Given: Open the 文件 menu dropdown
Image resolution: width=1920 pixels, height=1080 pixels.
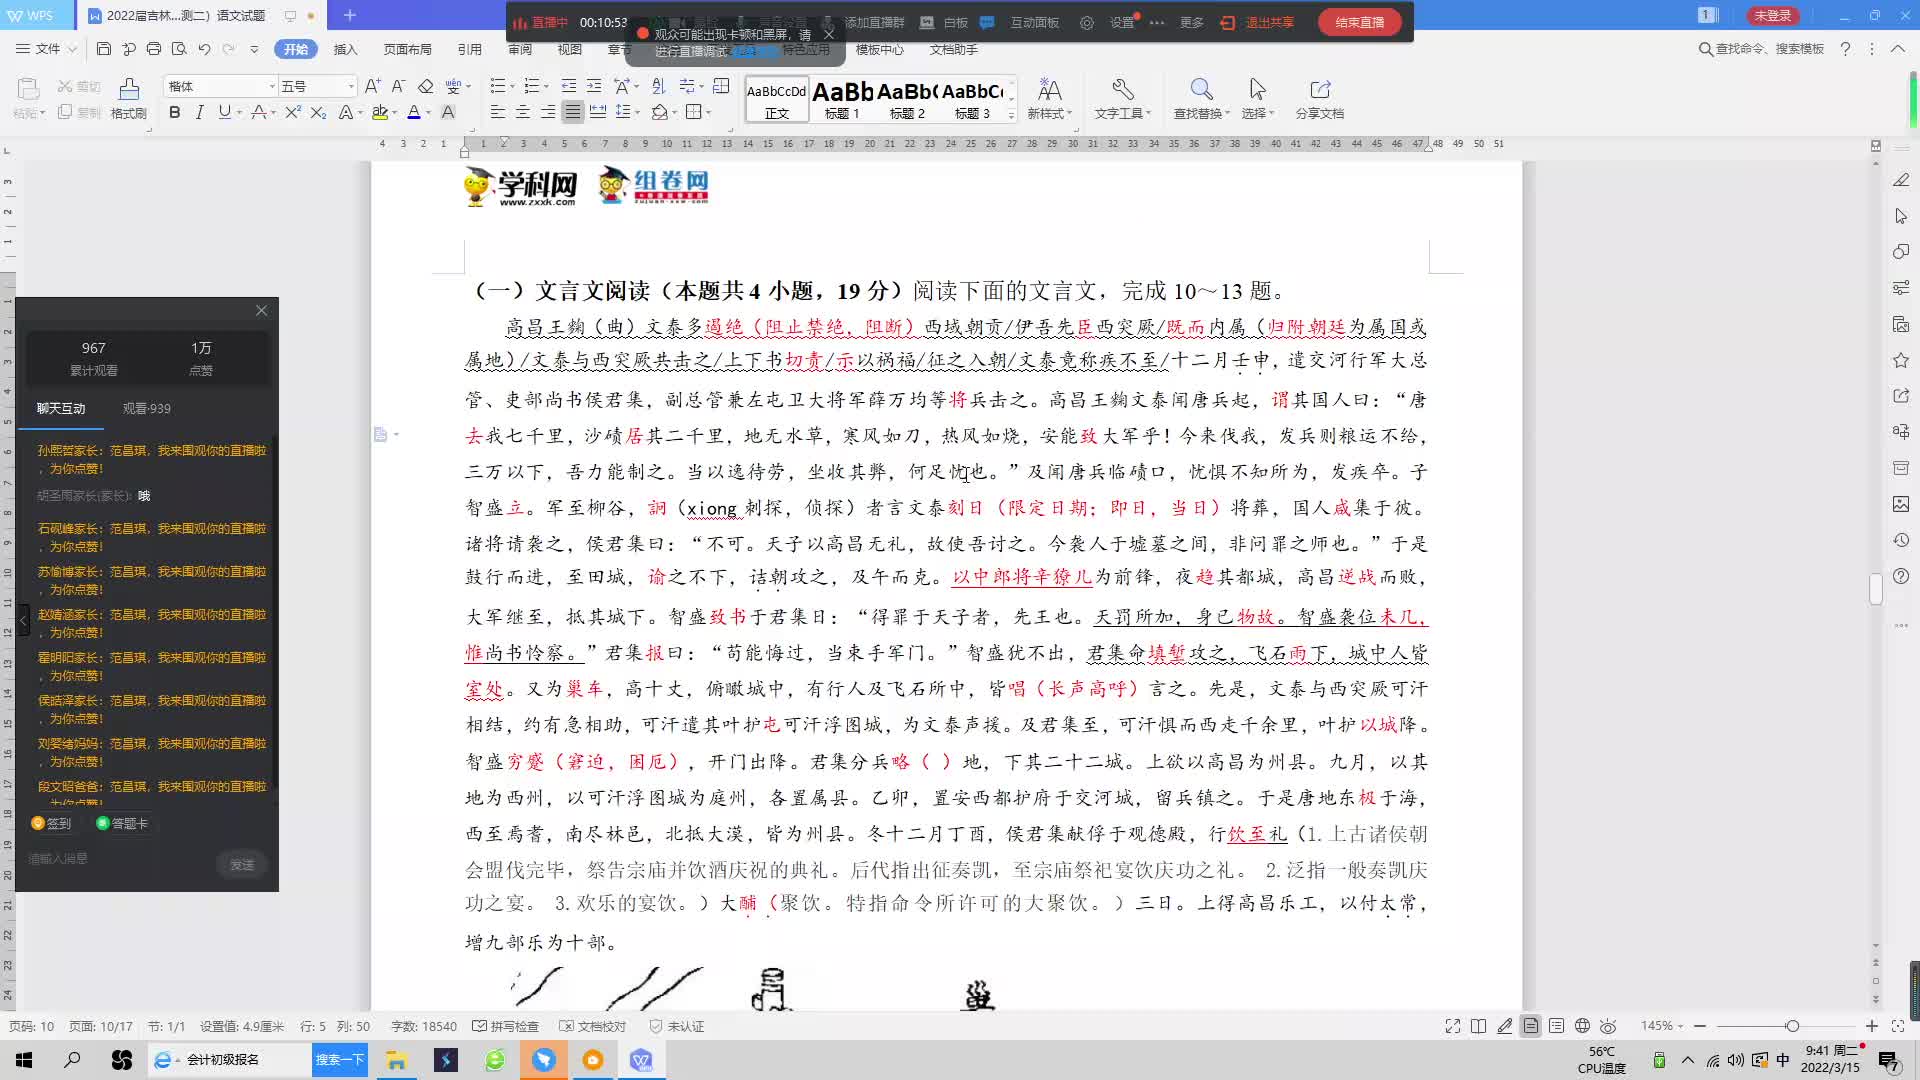Looking at the screenshot, I should pyautogui.click(x=46, y=49).
